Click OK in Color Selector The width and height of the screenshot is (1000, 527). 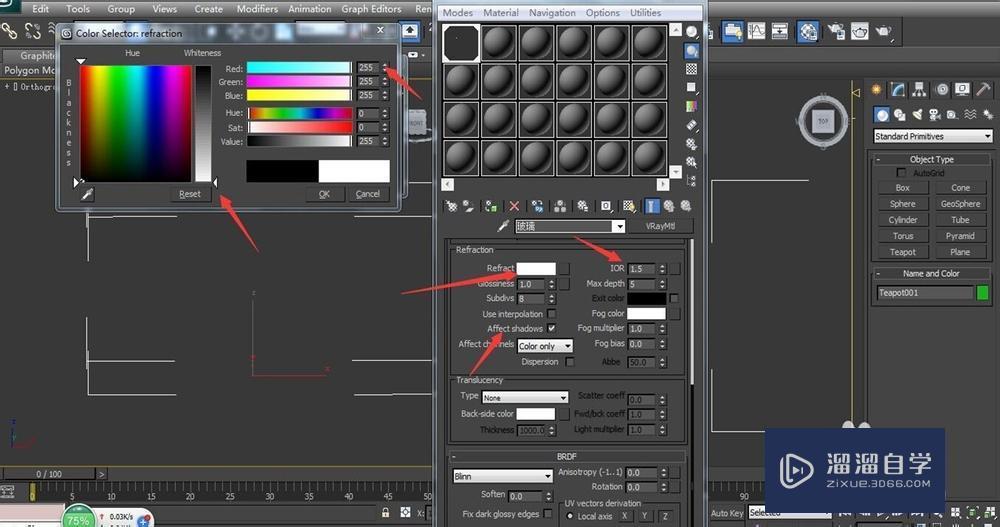pyautogui.click(x=324, y=194)
